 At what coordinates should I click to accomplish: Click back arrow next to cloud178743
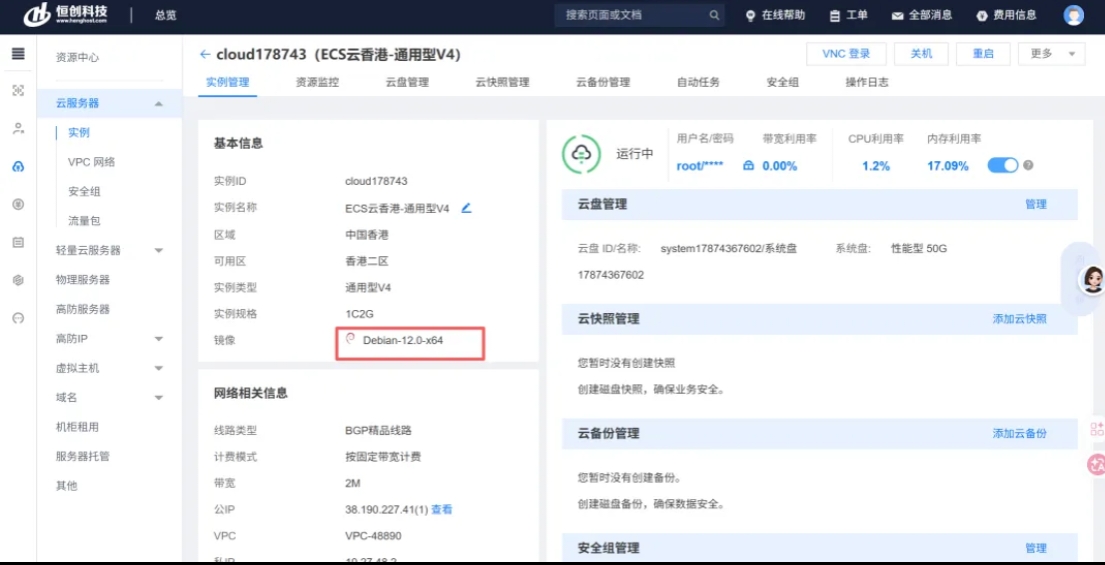coord(205,54)
